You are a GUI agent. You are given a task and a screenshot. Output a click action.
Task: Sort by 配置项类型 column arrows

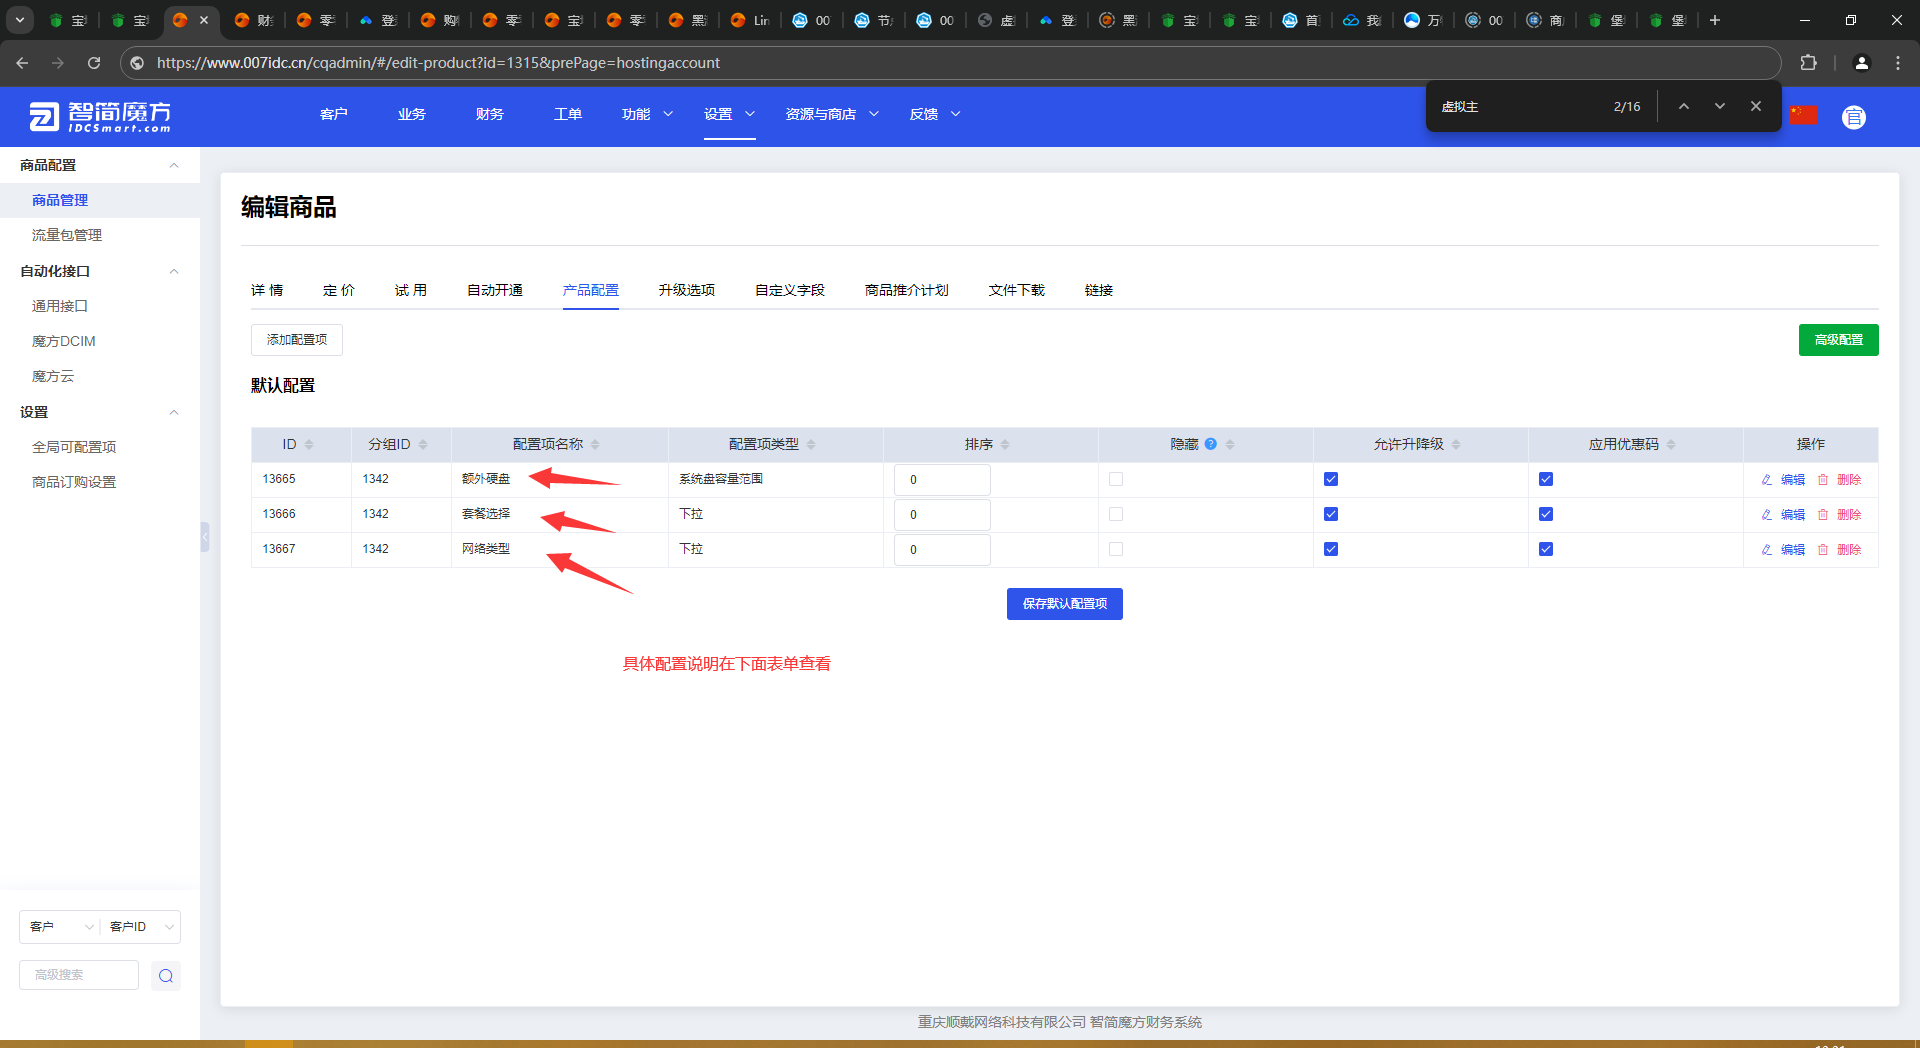click(x=811, y=444)
